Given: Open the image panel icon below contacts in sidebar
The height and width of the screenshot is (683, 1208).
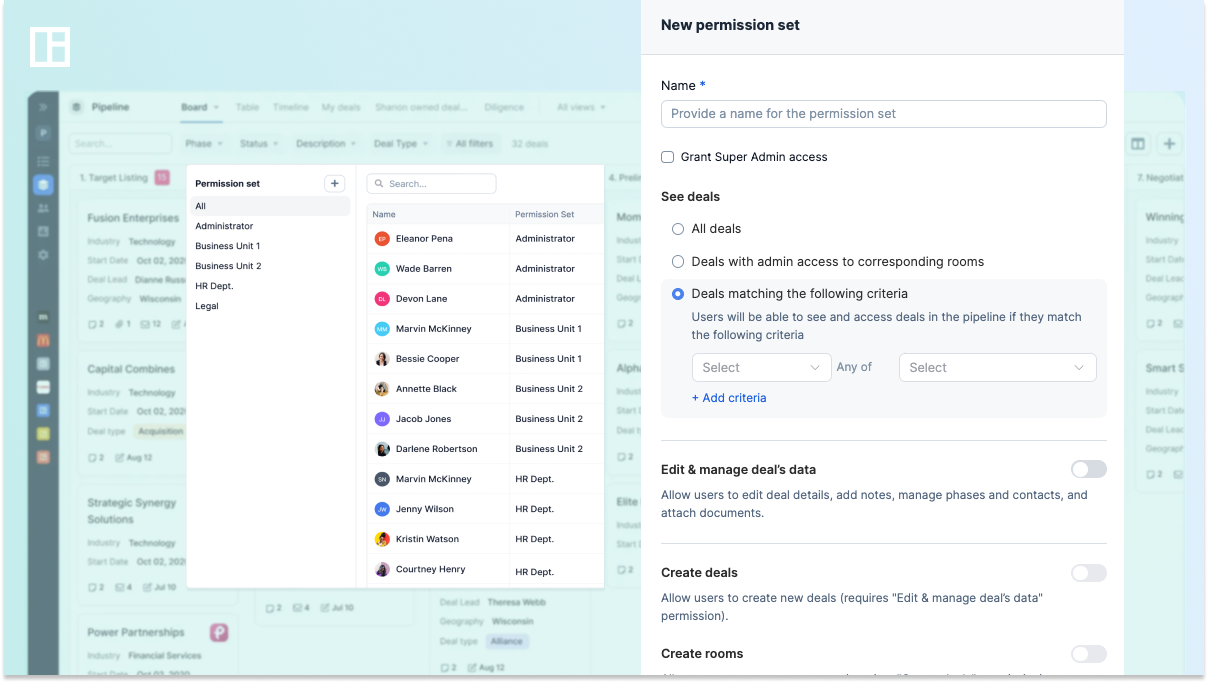Looking at the screenshot, I should (x=43, y=231).
